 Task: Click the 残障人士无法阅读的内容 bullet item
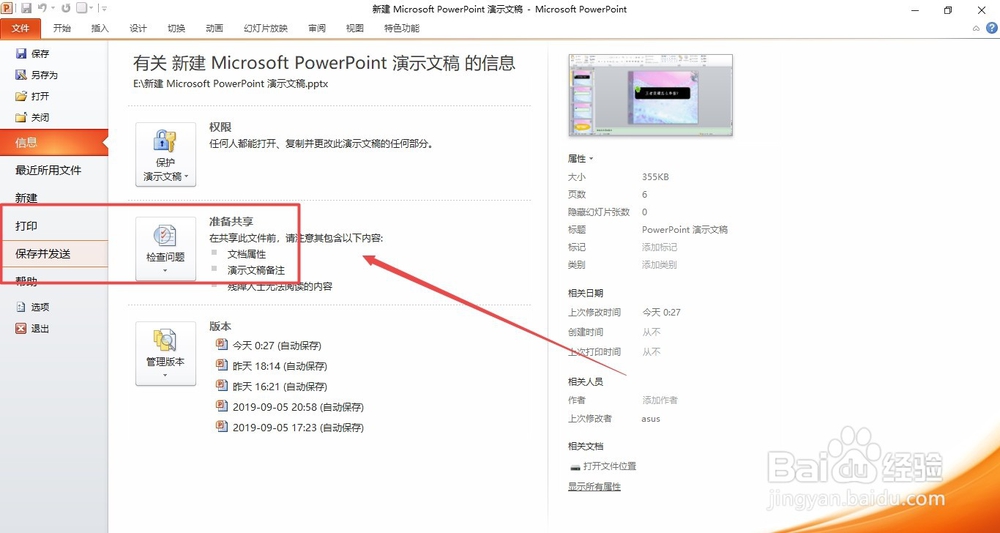[279, 287]
